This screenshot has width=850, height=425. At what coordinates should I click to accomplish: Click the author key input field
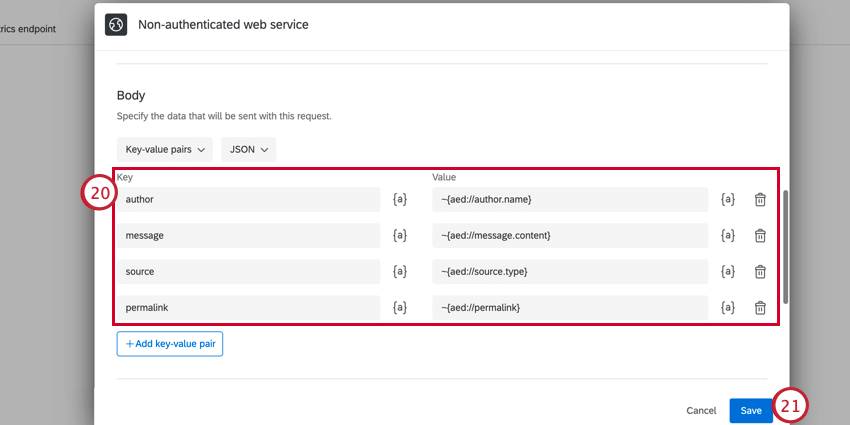248,199
